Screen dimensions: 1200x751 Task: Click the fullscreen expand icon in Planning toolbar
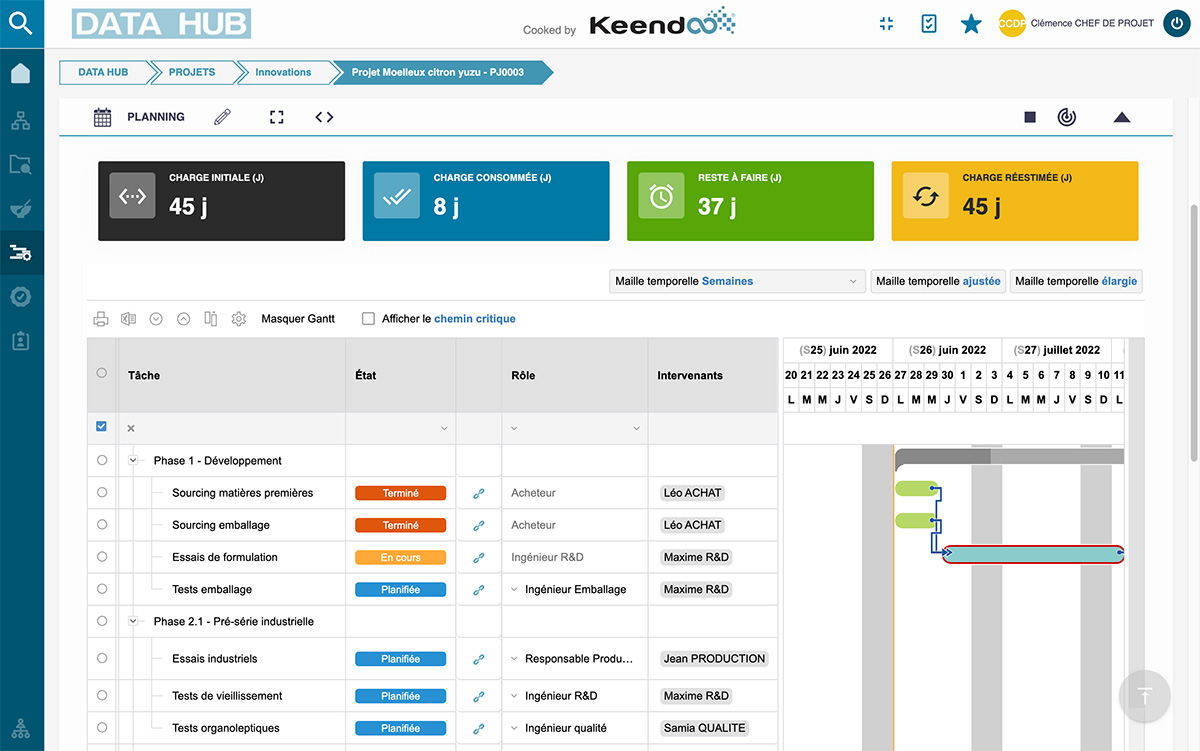277,117
